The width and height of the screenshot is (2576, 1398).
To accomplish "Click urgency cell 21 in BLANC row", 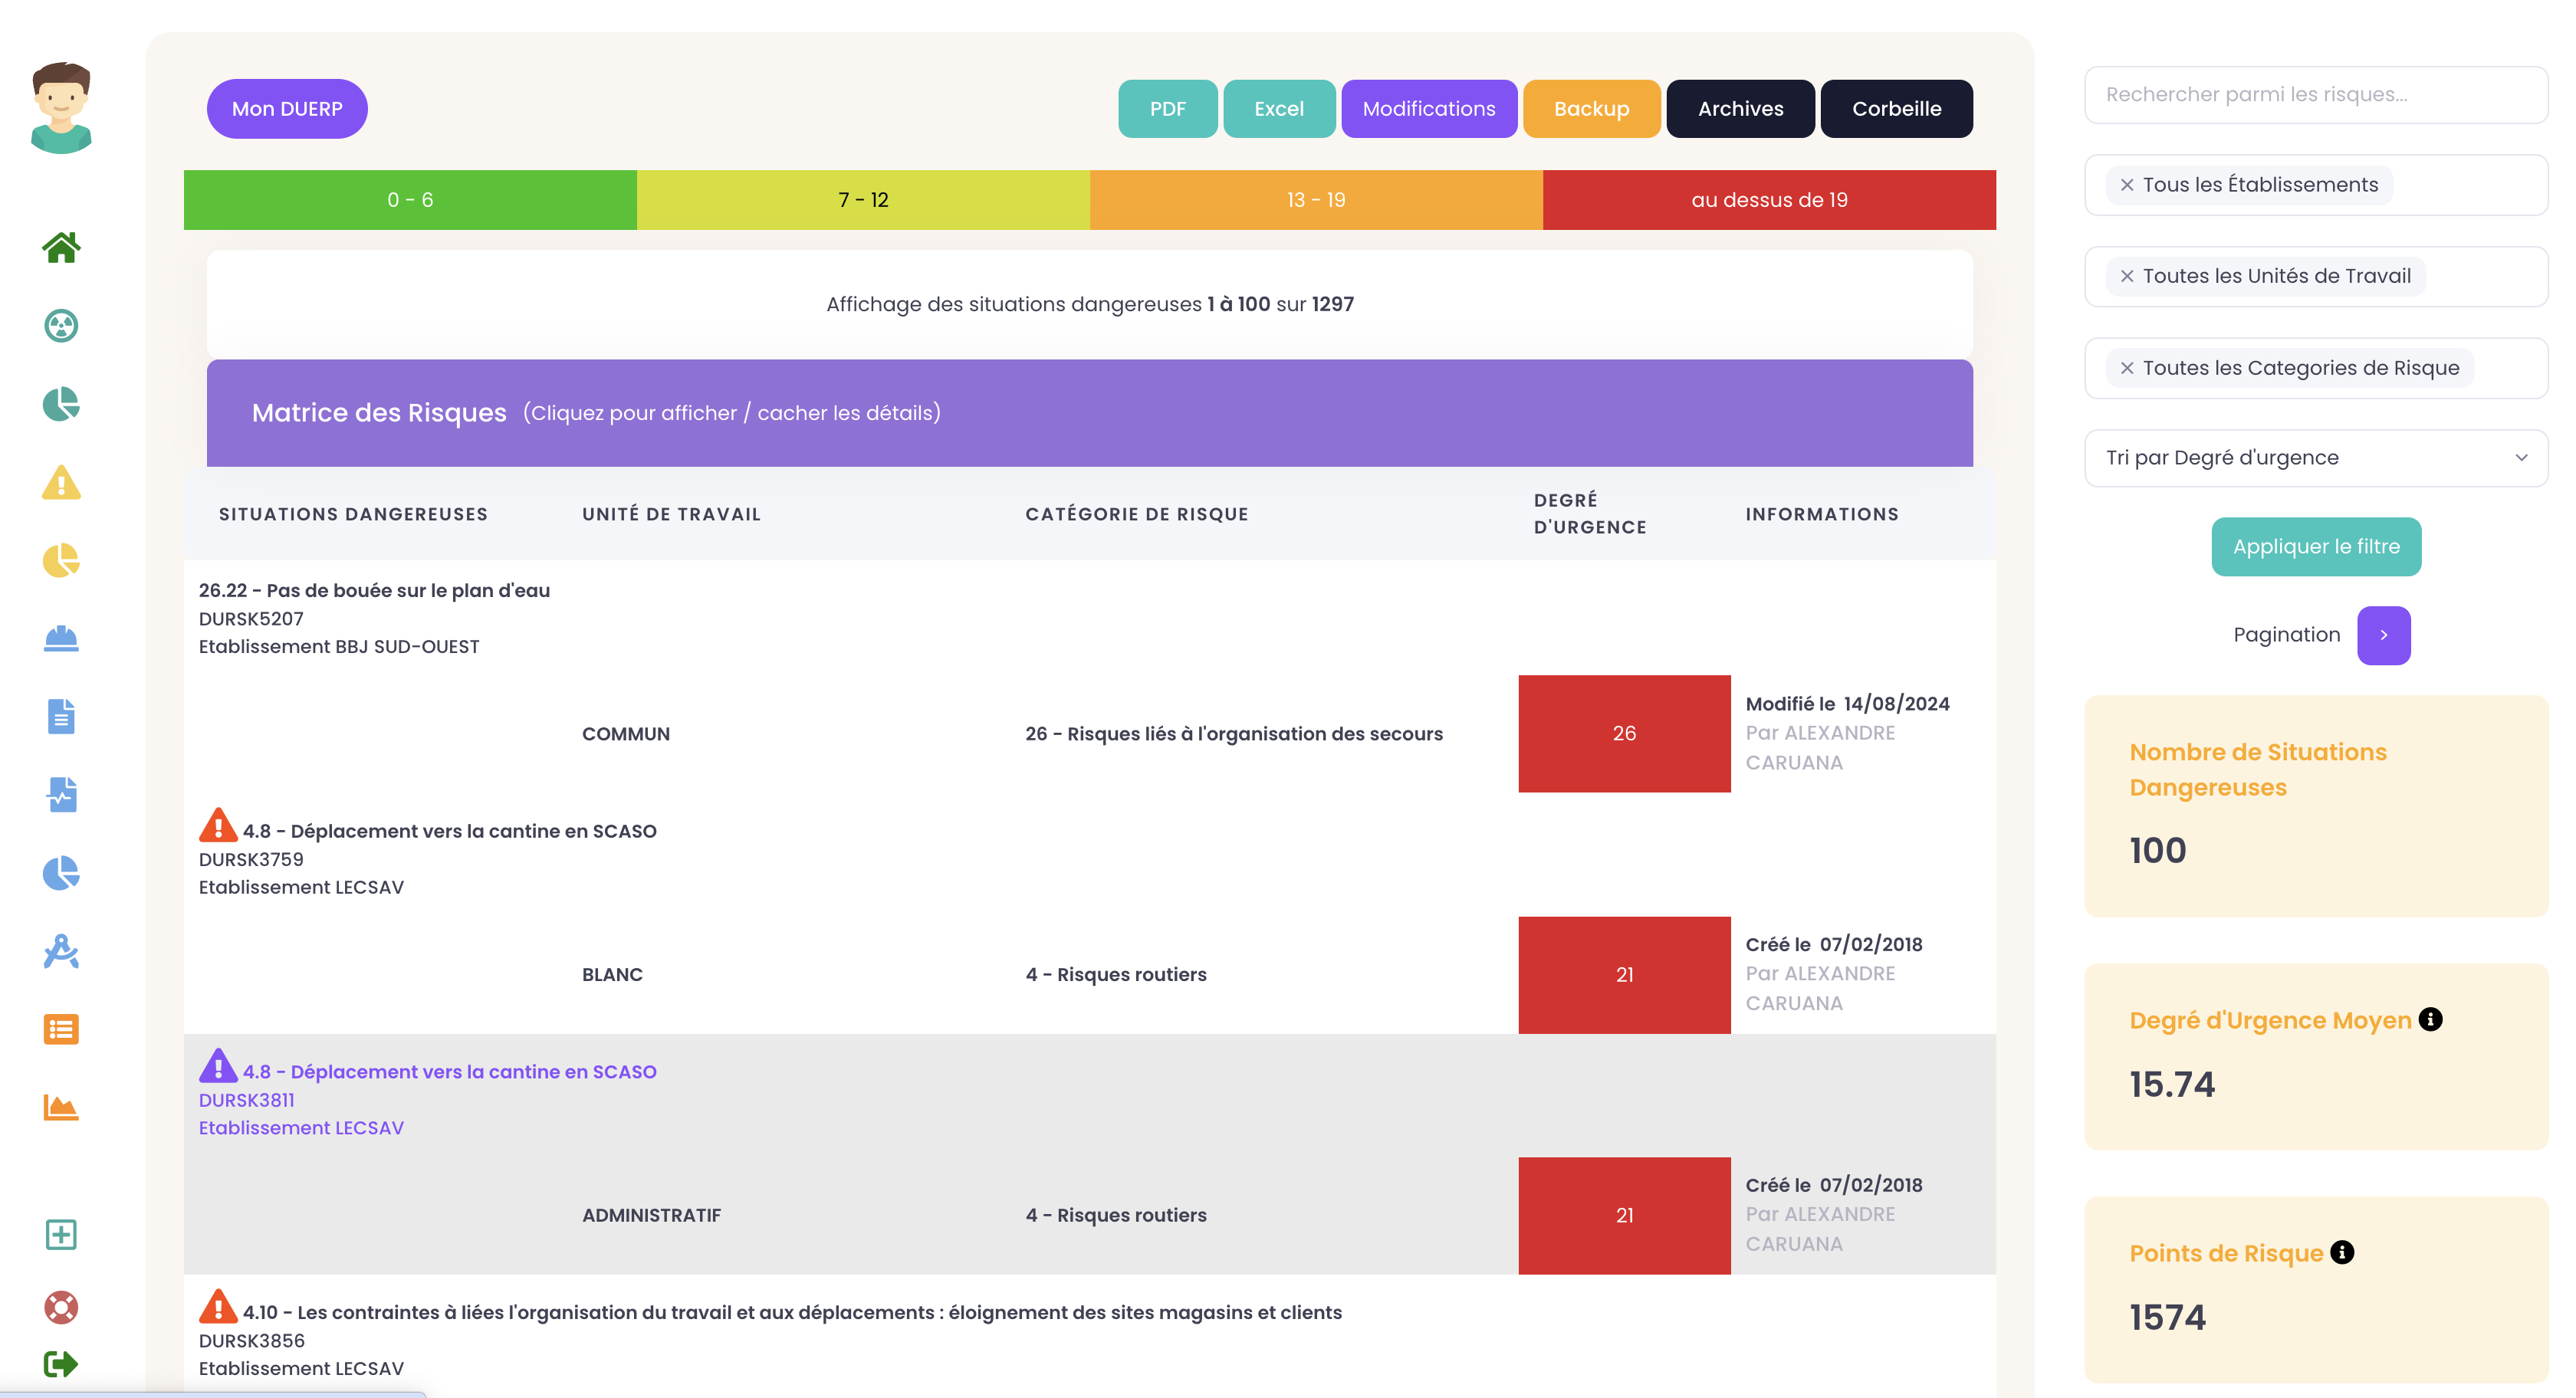I will [x=1624, y=975].
